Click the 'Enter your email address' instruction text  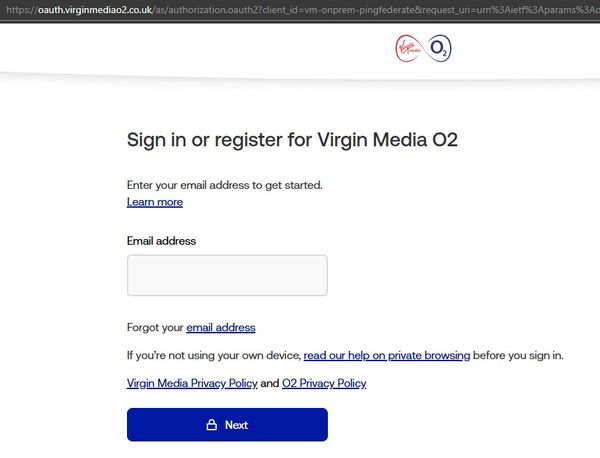[x=225, y=185]
